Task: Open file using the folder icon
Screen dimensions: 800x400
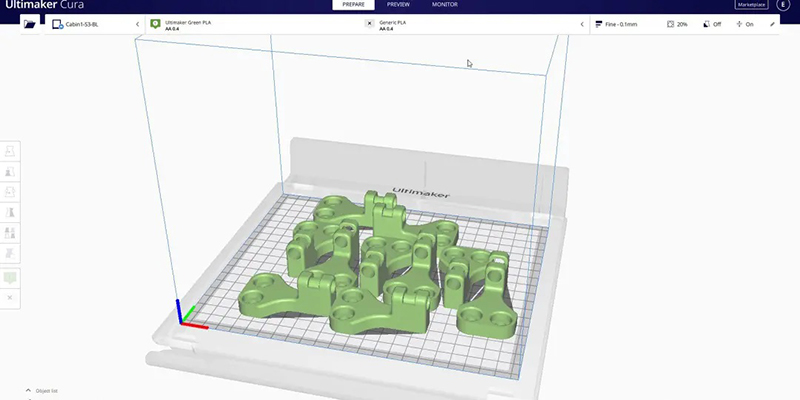Action: pyautogui.click(x=29, y=23)
